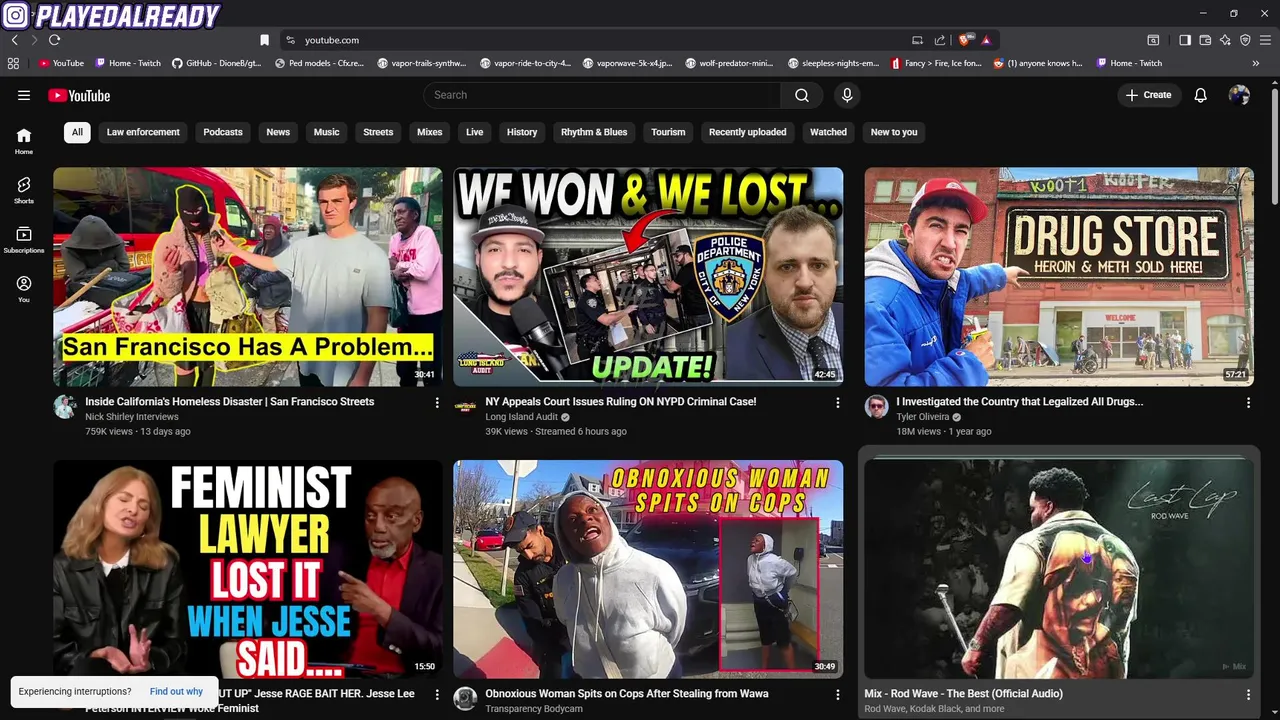Viewport: 1280px width, 720px height.
Task: Click the share icon in the address bar
Action: (x=940, y=40)
